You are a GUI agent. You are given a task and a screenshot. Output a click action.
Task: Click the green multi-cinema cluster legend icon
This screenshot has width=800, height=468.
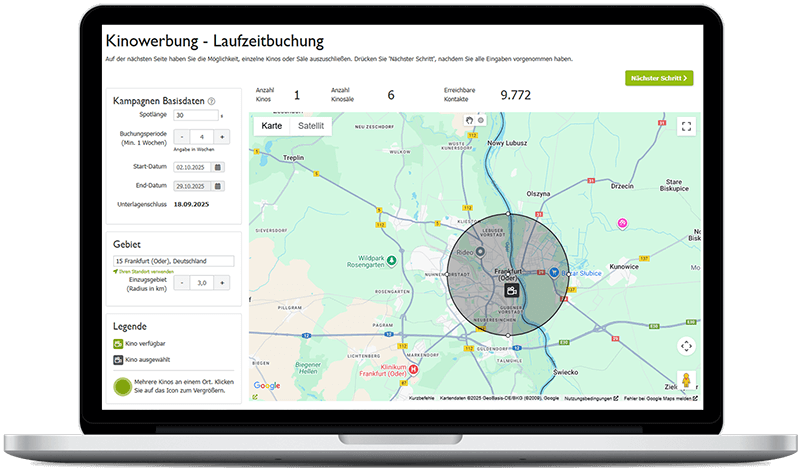point(122,386)
